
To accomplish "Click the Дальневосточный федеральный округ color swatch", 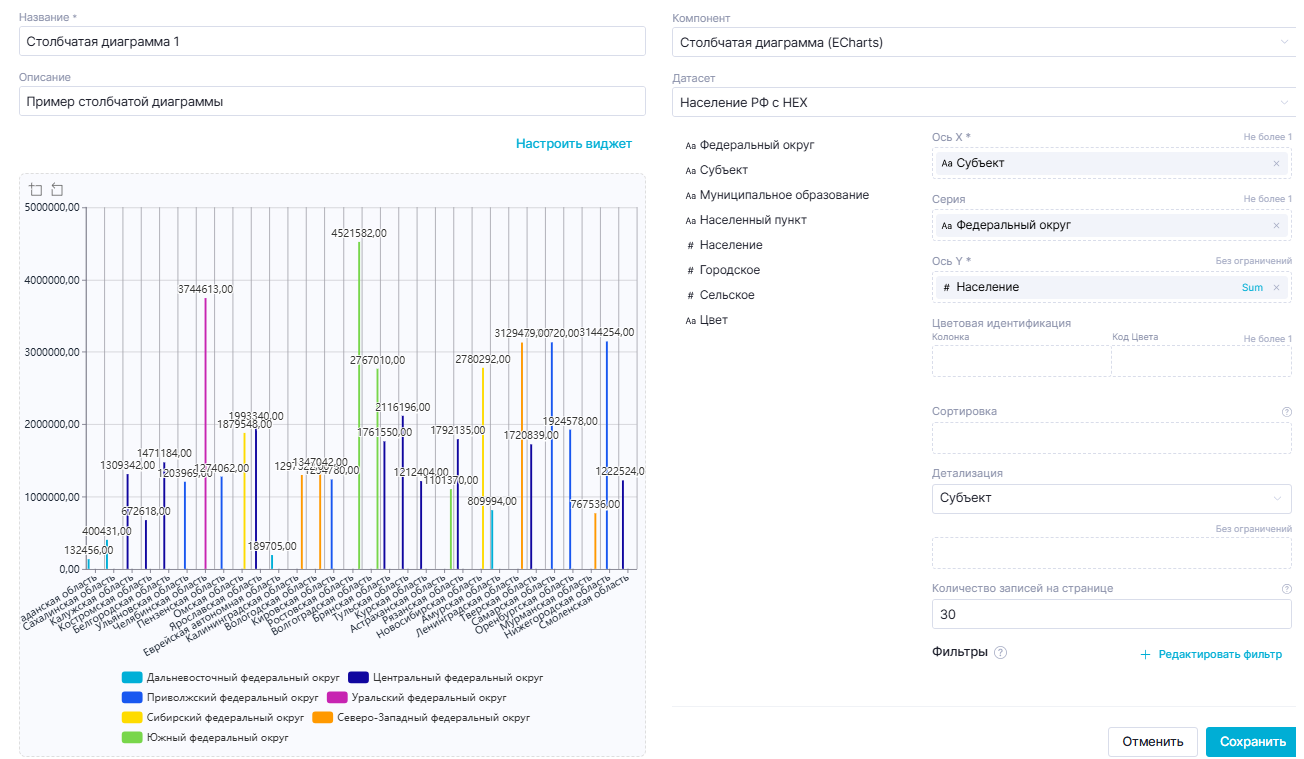I will 131,677.
